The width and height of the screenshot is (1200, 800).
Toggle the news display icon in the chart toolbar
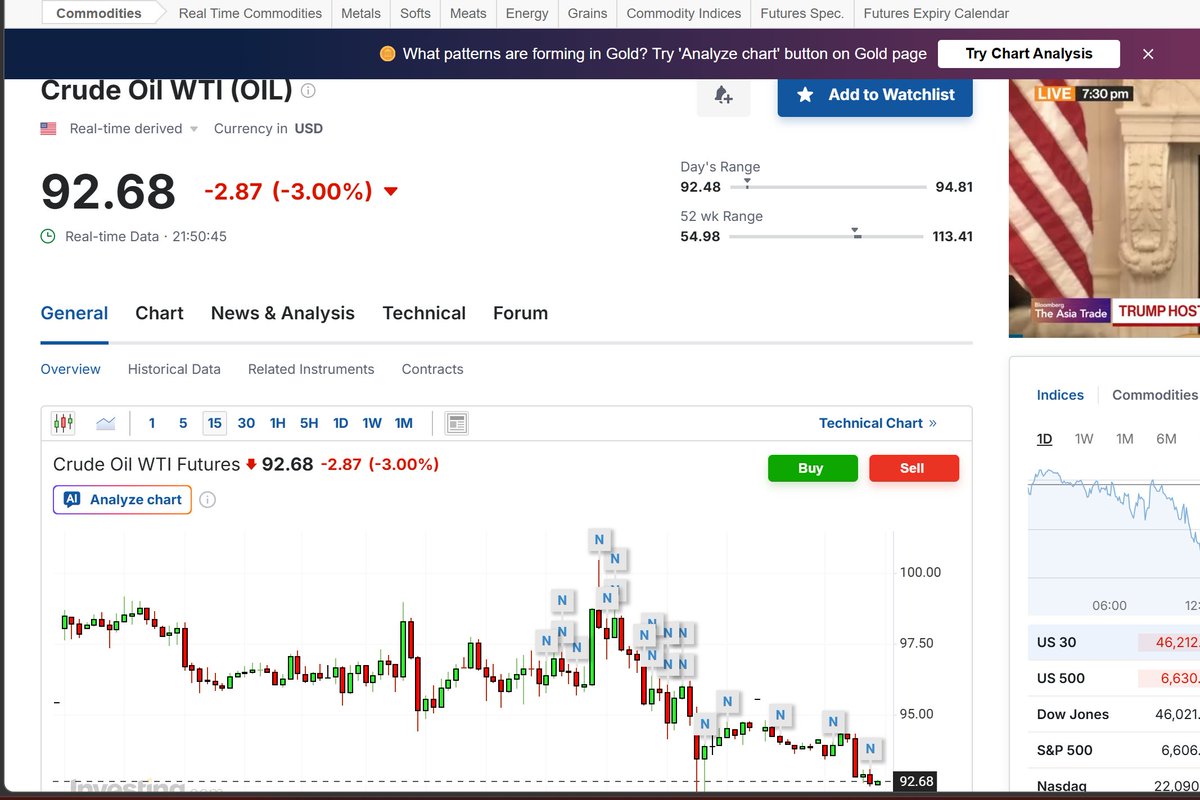pyautogui.click(x=456, y=423)
